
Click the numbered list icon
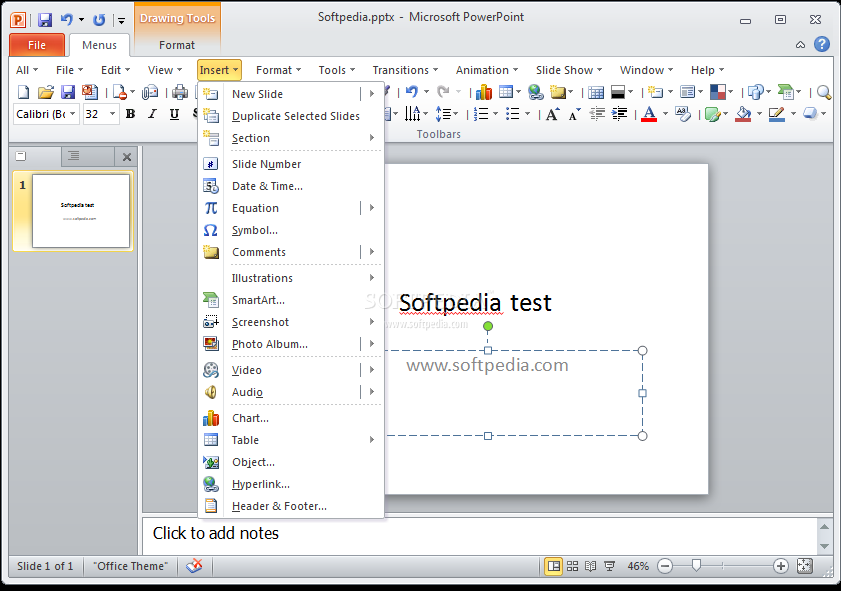[481, 114]
